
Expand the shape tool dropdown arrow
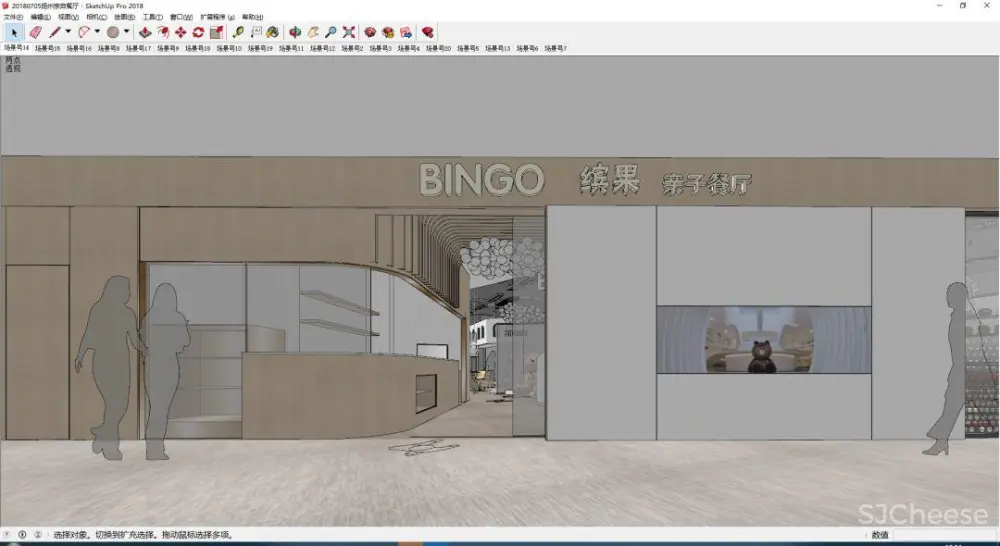click(126, 32)
